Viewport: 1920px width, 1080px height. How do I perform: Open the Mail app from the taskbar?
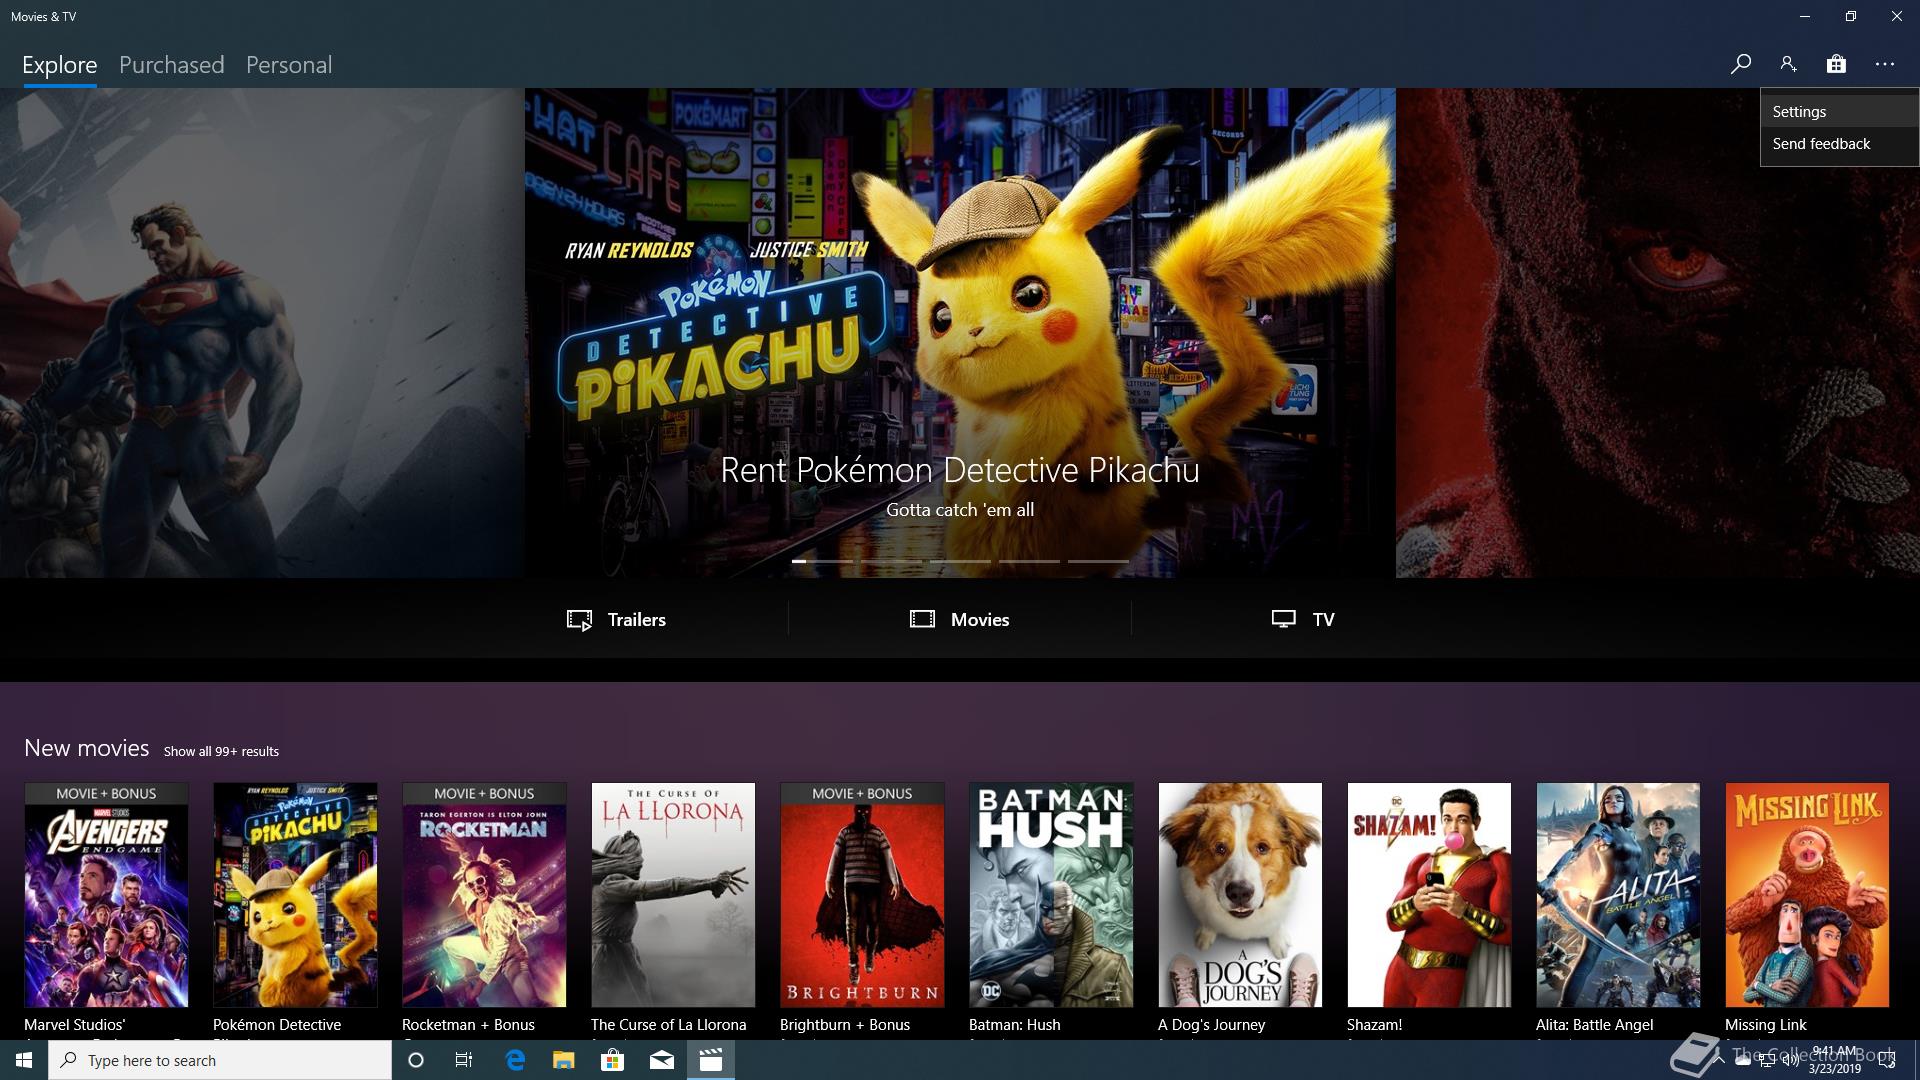click(662, 1060)
